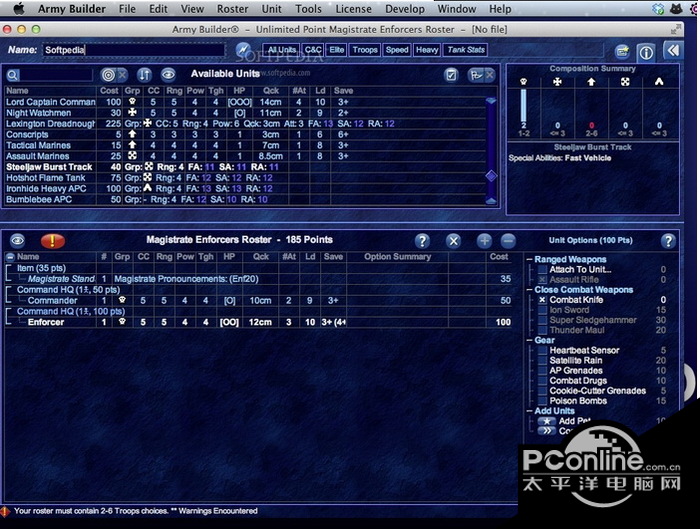Viewport: 700px width, 529px height.
Task: Open the roster info (i) button
Action: [x=646, y=52]
